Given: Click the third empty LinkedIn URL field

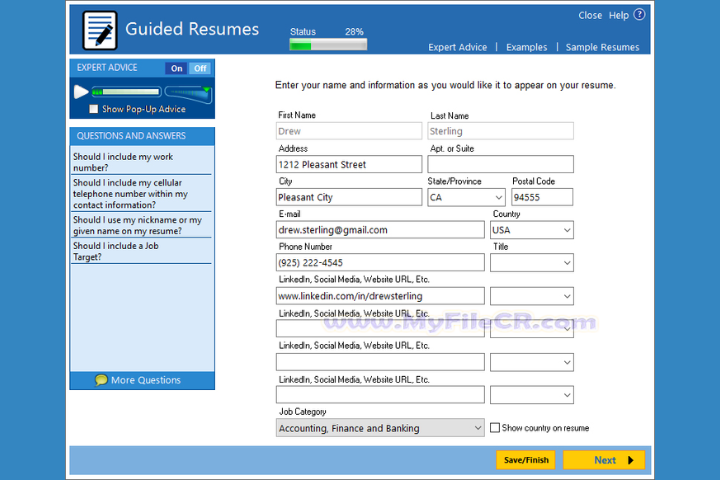Looking at the screenshot, I should click(380, 362).
